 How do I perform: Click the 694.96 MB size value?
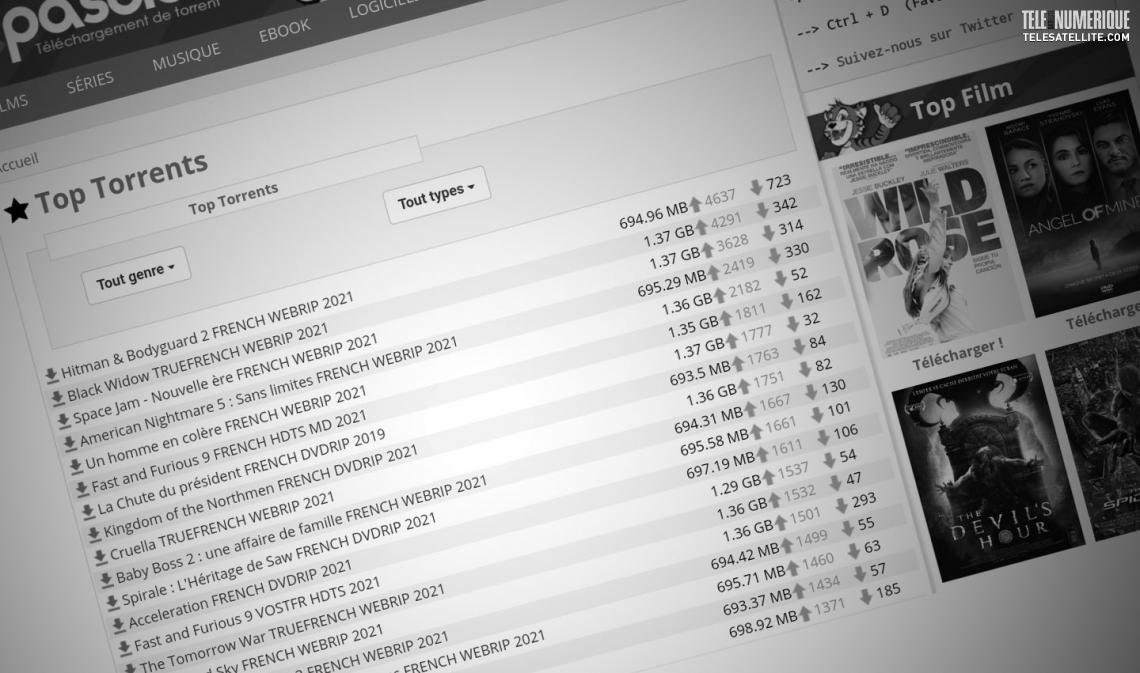653,216
